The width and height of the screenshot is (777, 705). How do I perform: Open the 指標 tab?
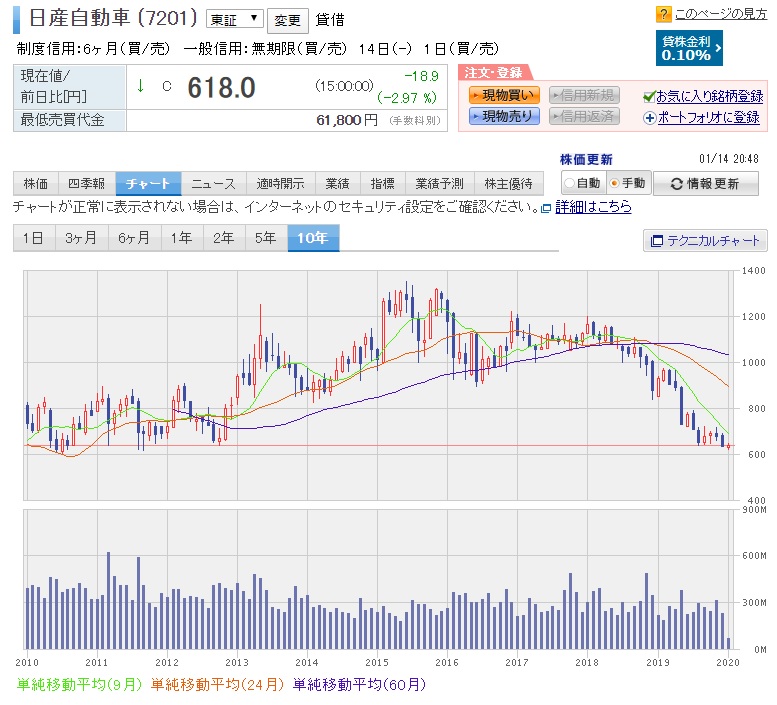click(383, 184)
